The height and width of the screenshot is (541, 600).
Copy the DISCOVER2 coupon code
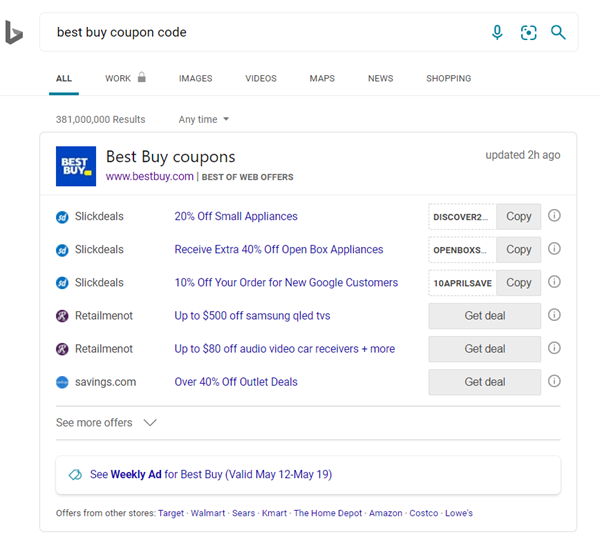[x=518, y=217]
